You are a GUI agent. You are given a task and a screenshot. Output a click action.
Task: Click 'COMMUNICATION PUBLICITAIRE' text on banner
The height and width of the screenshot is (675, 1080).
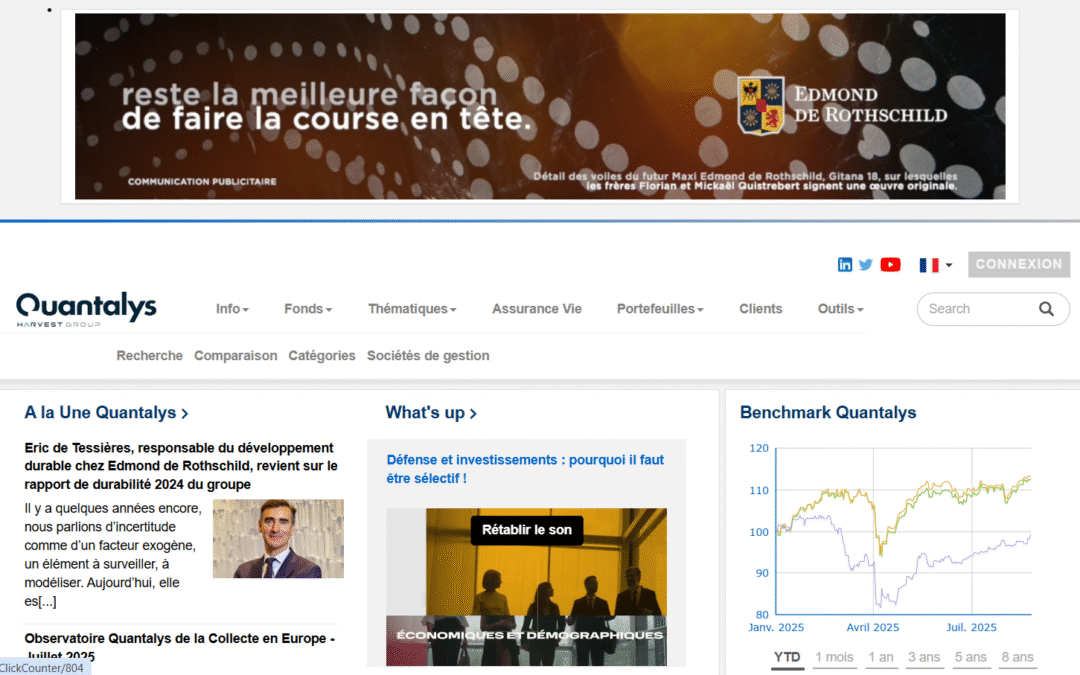click(202, 182)
